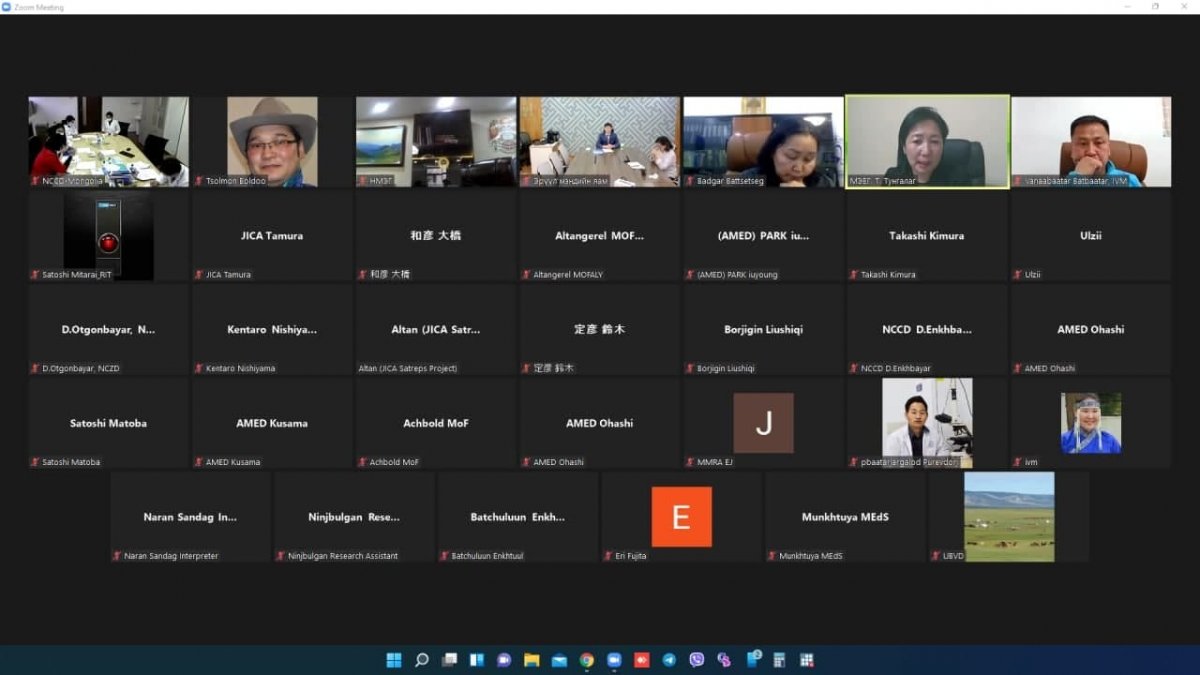Open Telegram from the taskbar
Screen dimensions: 1200x675
point(669,660)
